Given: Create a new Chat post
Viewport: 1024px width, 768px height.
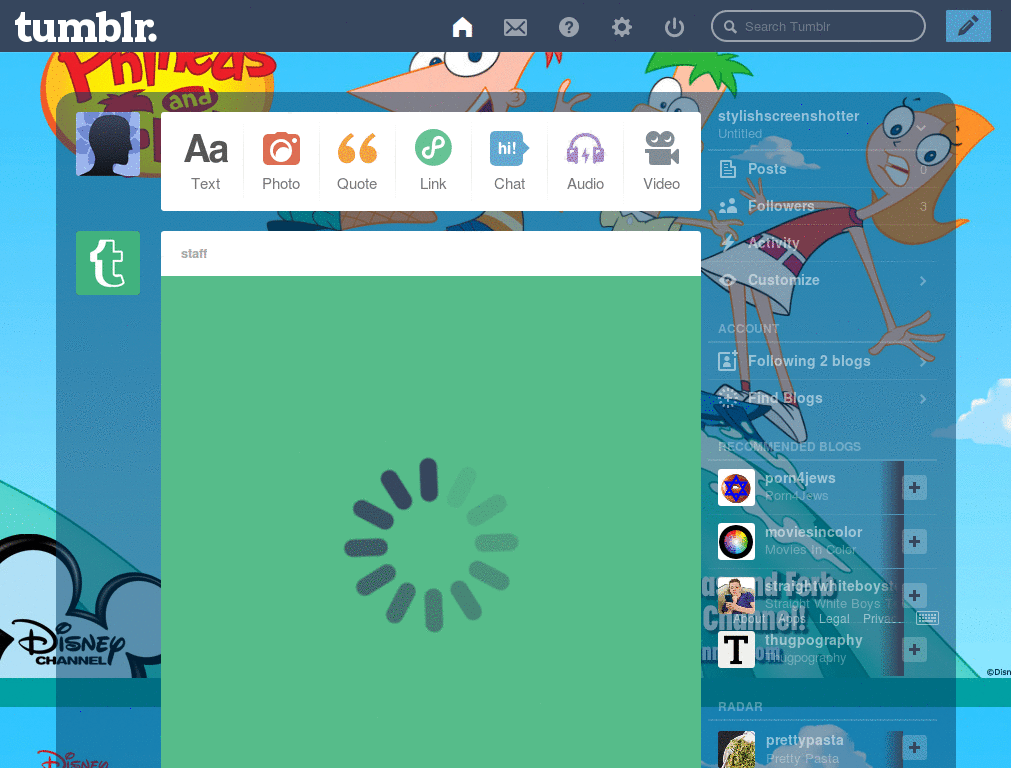Looking at the screenshot, I should [x=509, y=161].
